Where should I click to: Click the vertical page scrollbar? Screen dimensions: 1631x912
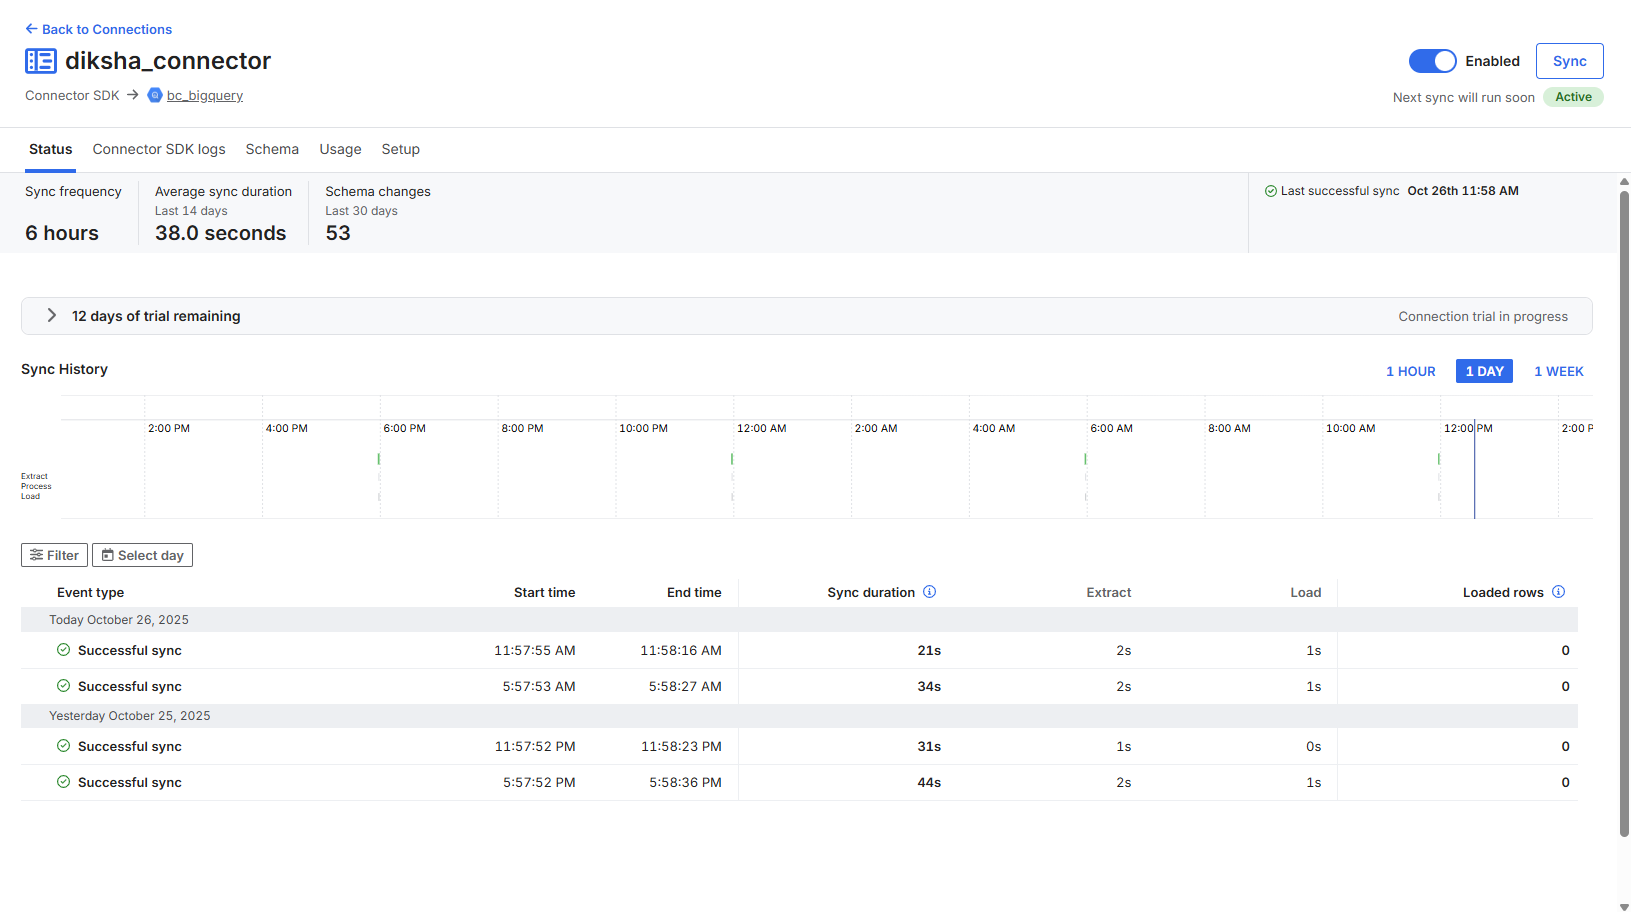point(1624,512)
